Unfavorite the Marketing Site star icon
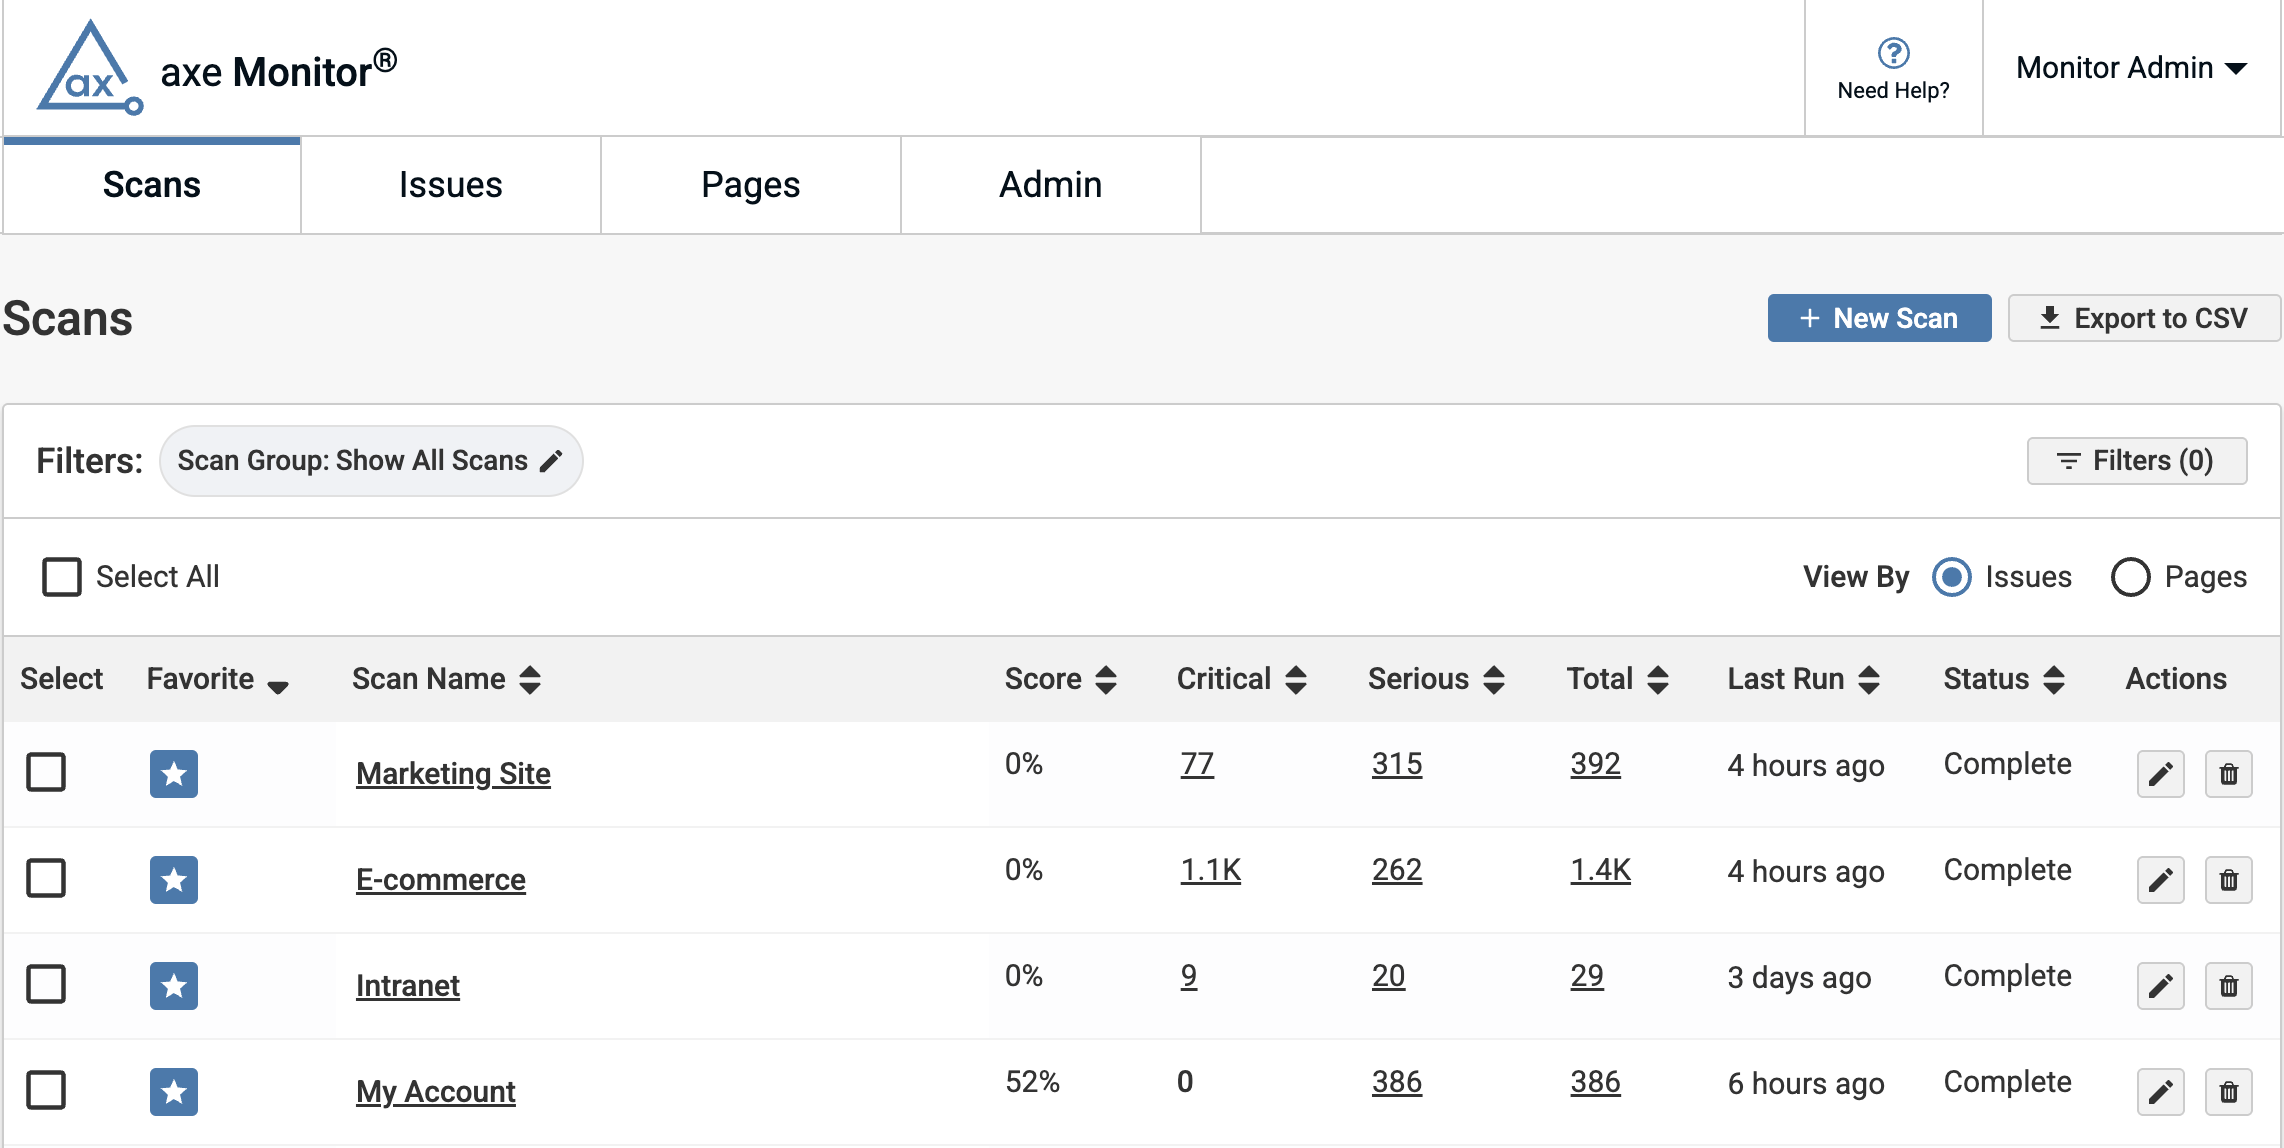 click(174, 774)
